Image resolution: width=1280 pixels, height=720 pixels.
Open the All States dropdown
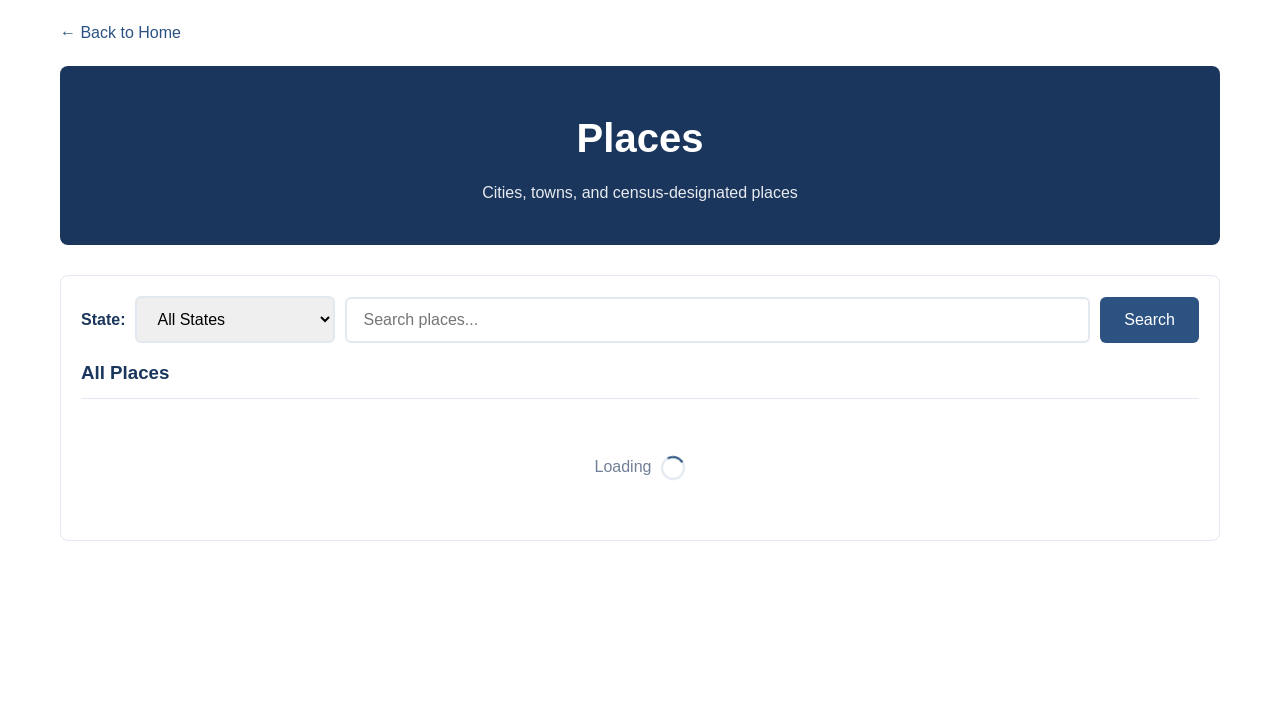coord(235,320)
